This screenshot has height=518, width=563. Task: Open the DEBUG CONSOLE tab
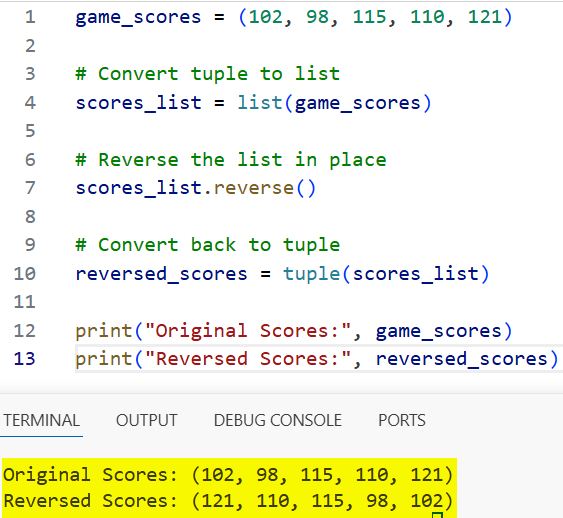tap(278, 420)
